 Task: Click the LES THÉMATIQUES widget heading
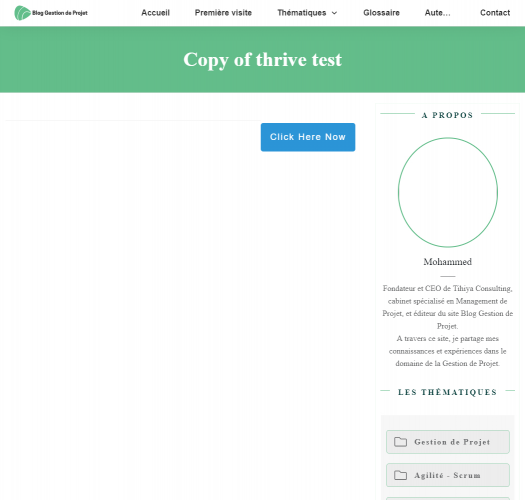point(448,392)
